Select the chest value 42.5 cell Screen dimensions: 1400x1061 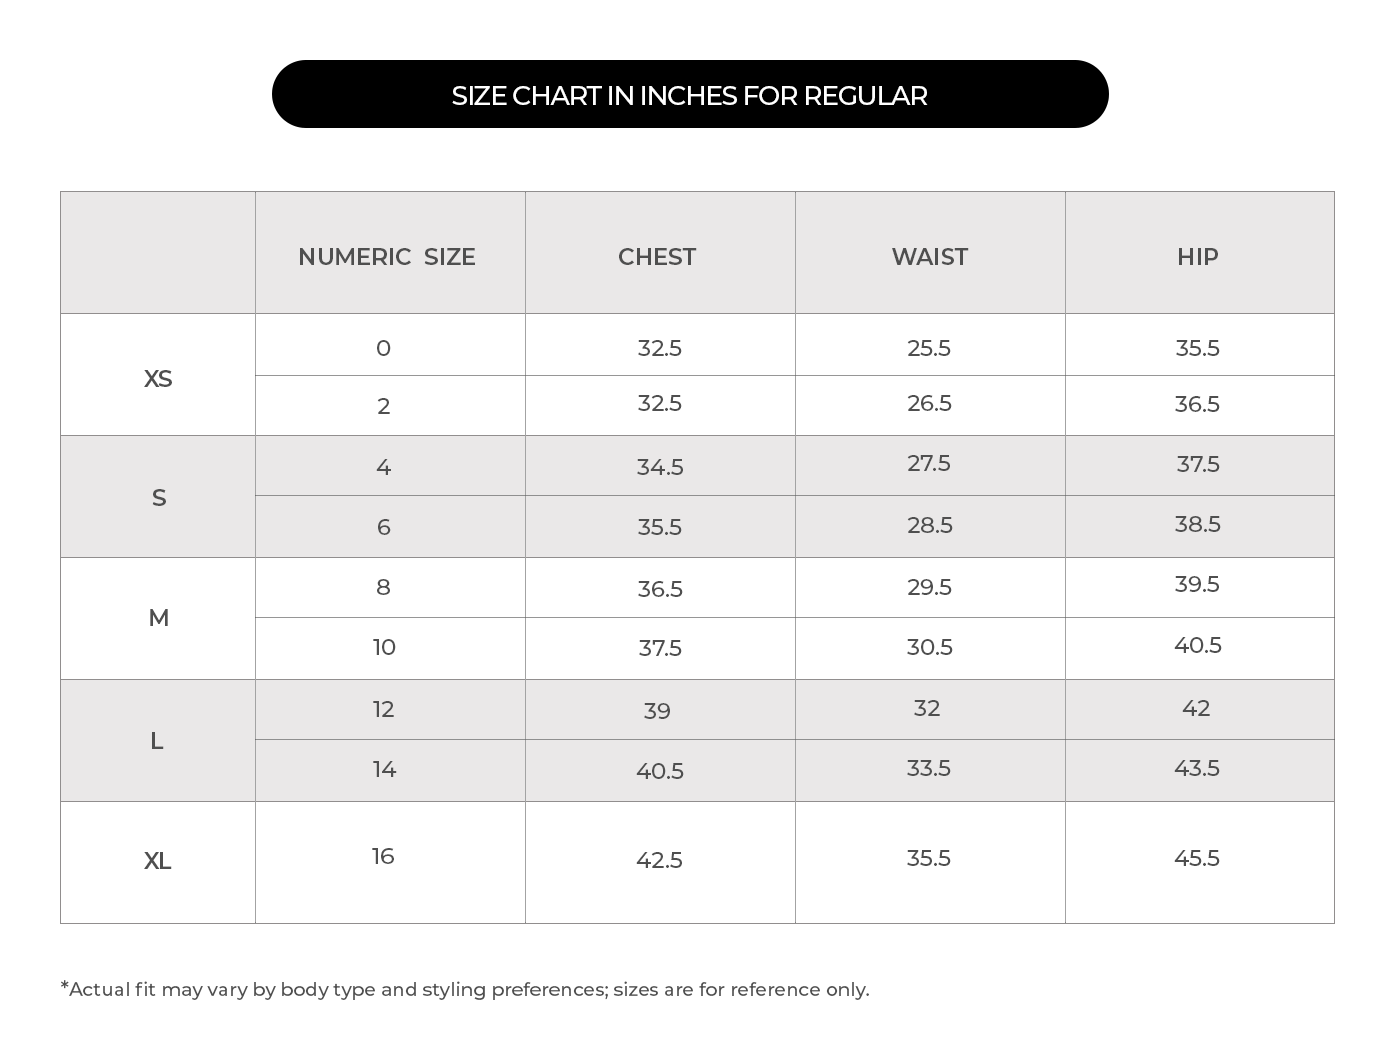(659, 860)
